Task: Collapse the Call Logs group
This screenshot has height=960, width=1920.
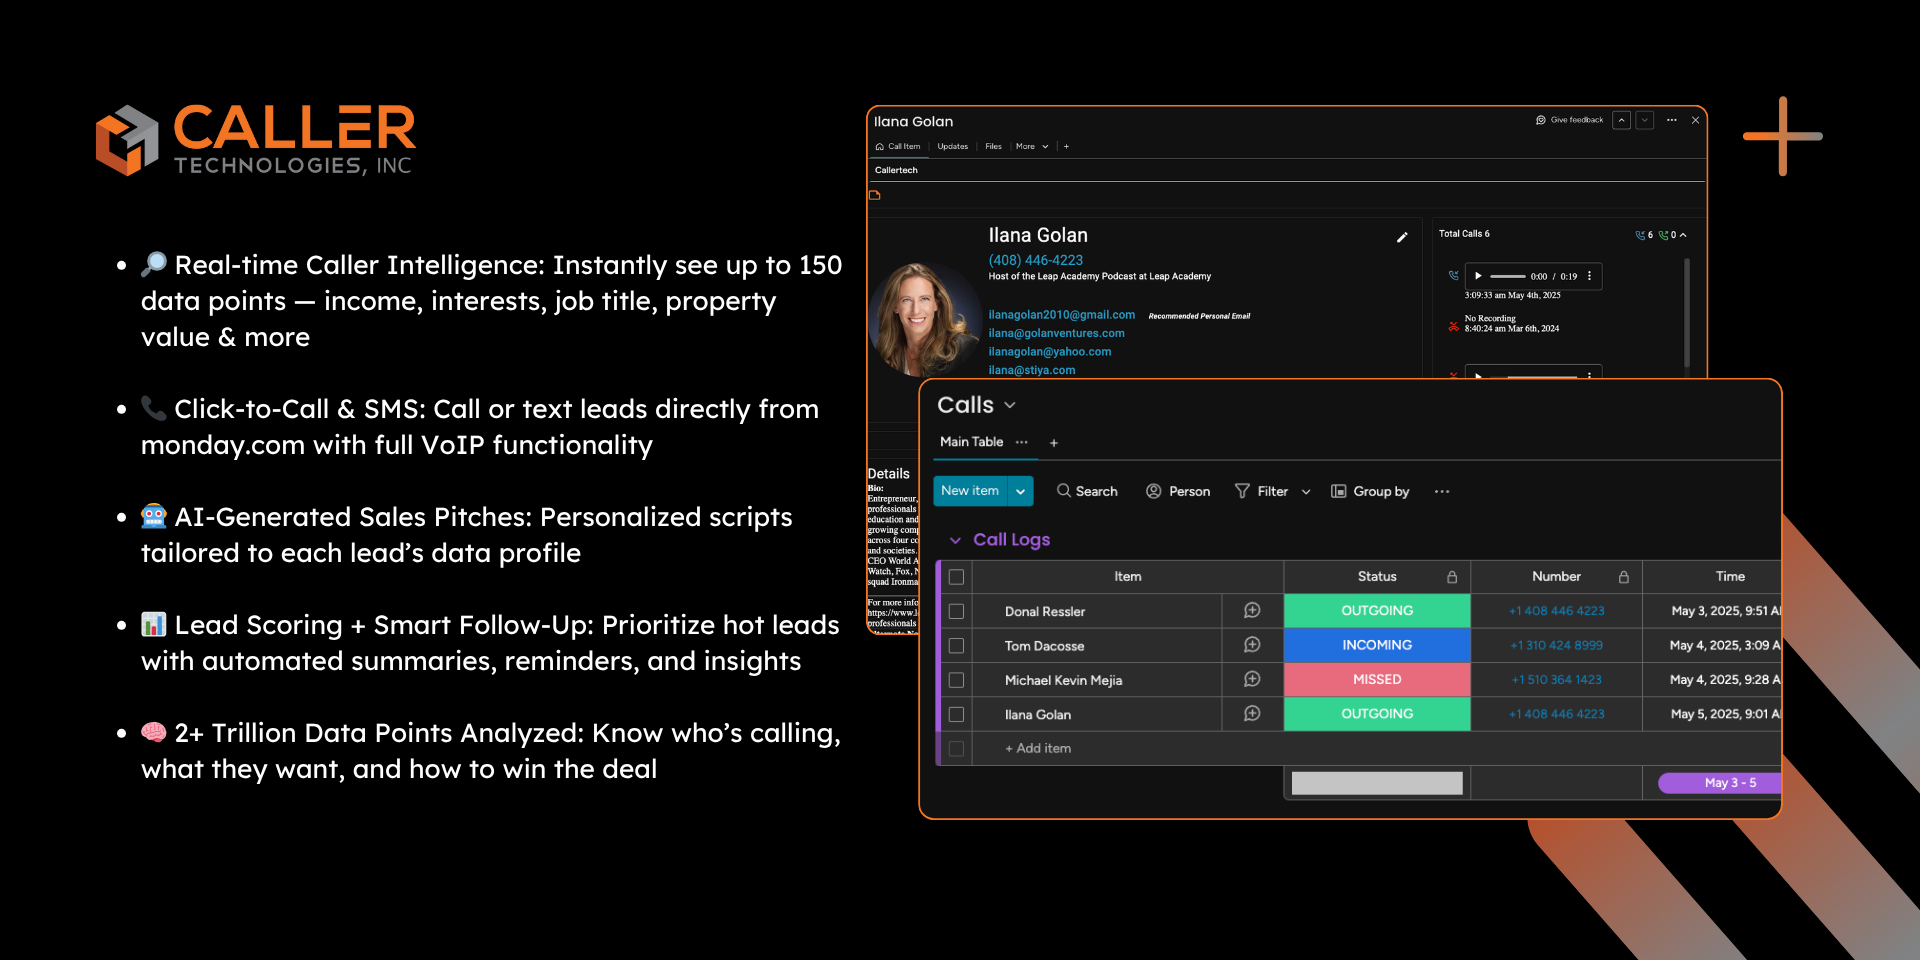Action: [x=955, y=540]
